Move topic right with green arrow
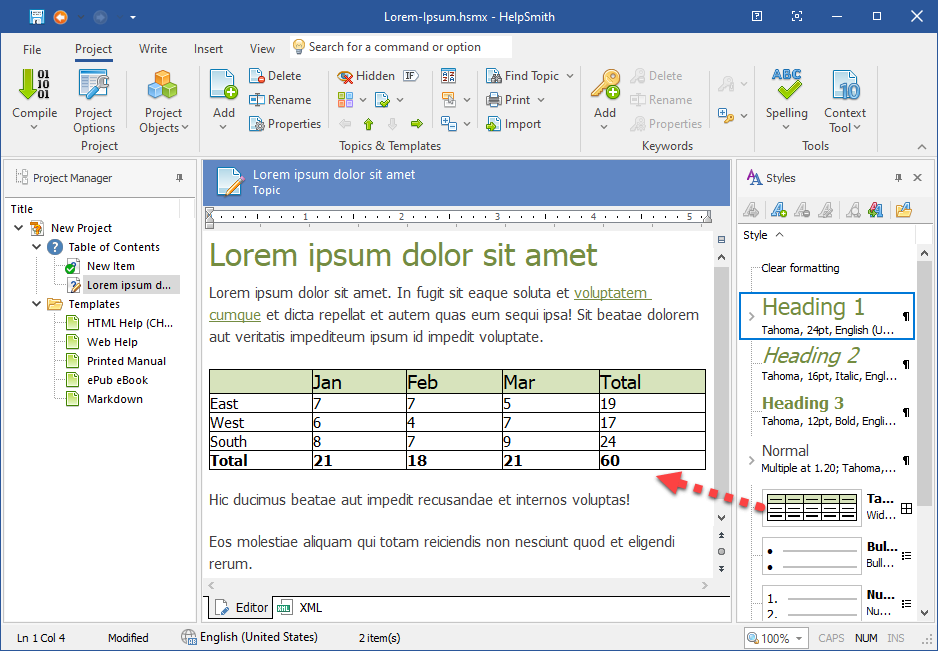938x651 pixels. tap(417, 124)
